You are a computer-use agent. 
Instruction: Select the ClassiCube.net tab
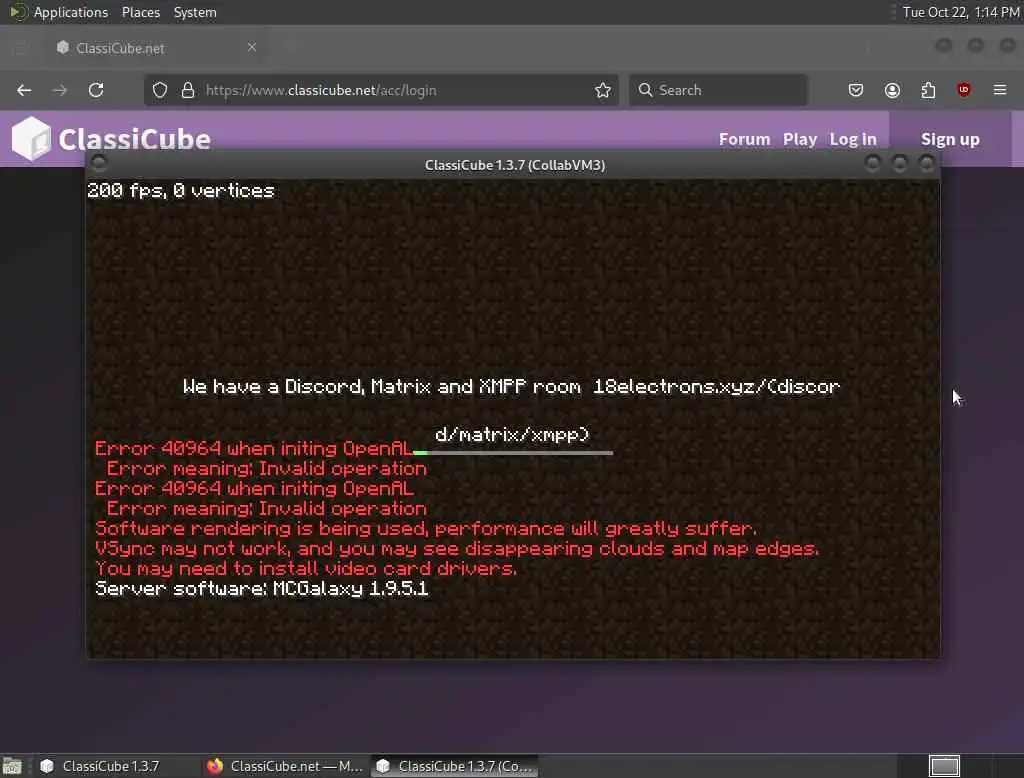click(155, 48)
